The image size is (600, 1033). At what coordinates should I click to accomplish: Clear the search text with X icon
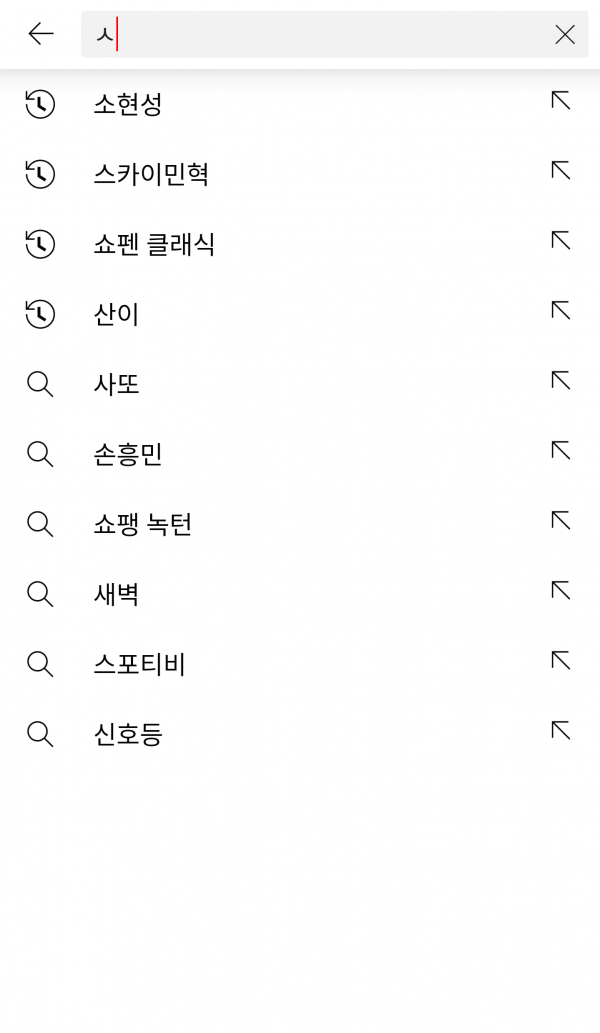pos(565,35)
